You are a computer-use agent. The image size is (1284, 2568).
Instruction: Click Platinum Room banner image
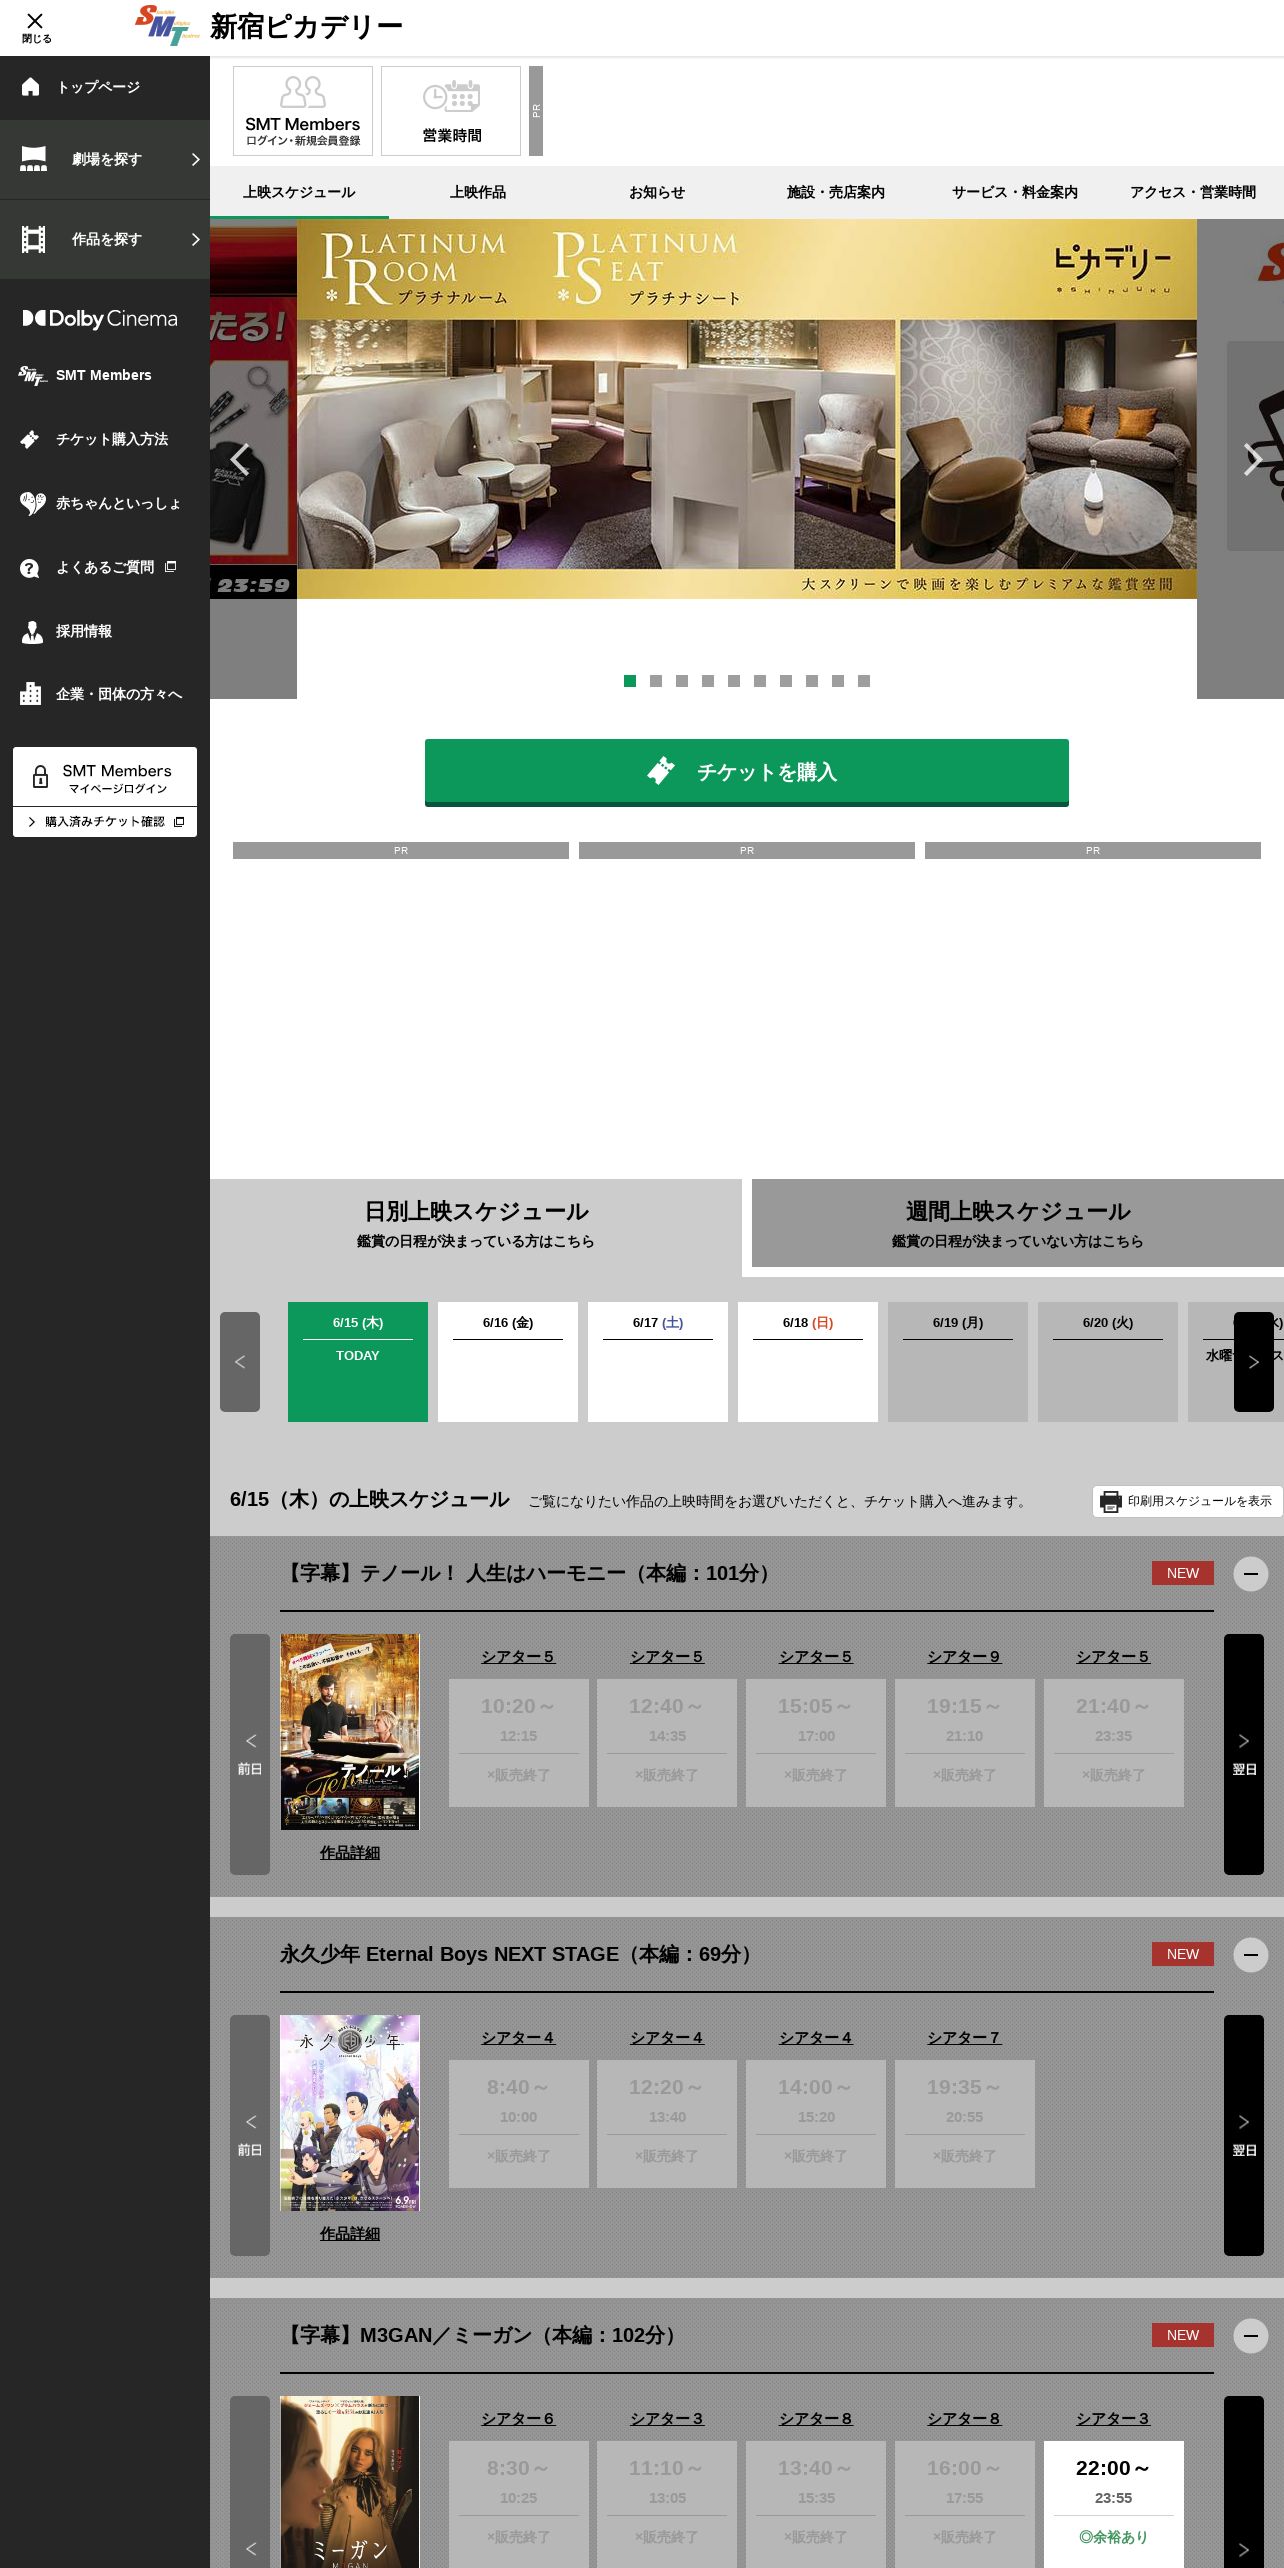[x=747, y=409]
